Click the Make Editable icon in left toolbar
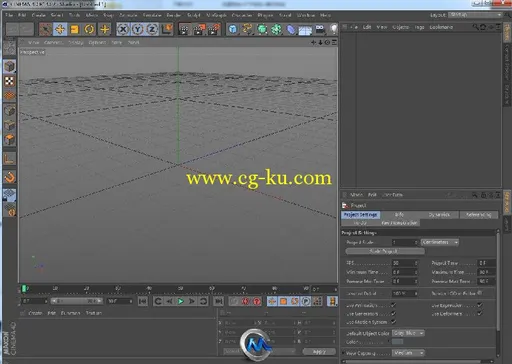Image resolution: width=512 pixels, height=364 pixels. pos(9,49)
